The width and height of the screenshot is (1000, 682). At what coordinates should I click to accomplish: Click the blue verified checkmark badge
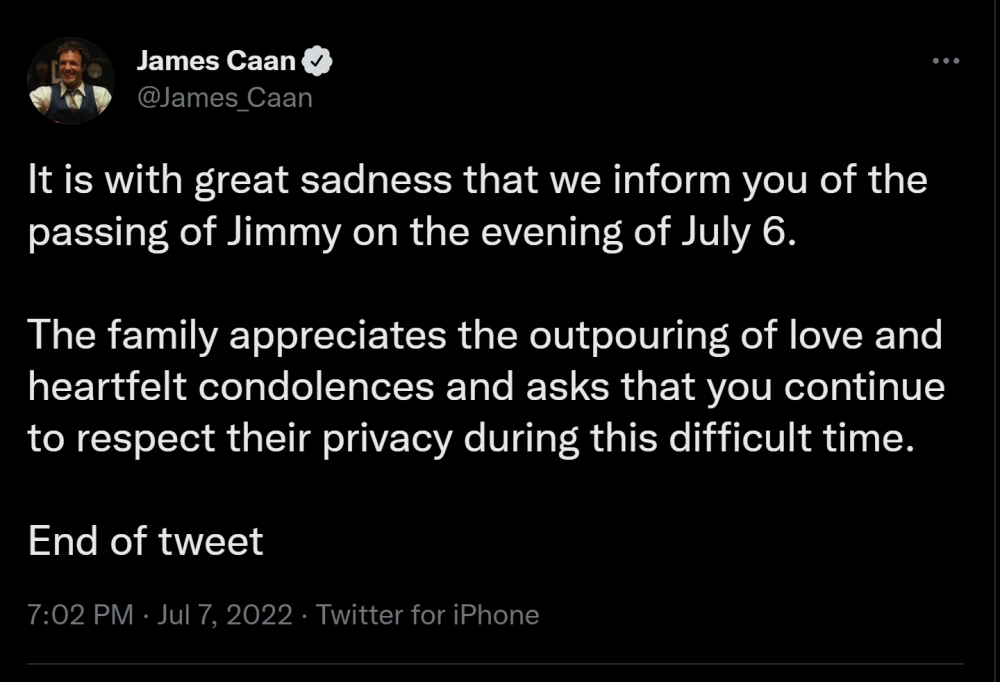tap(317, 61)
